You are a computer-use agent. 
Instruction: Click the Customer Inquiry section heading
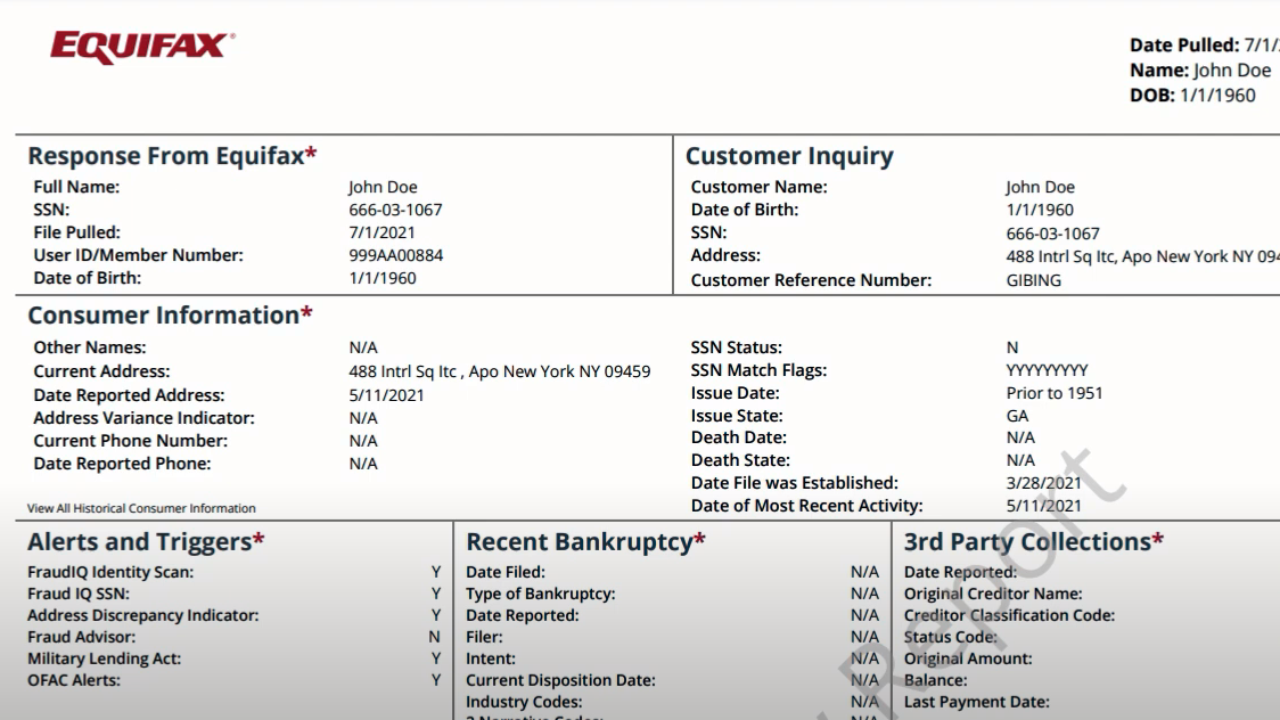(788, 156)
